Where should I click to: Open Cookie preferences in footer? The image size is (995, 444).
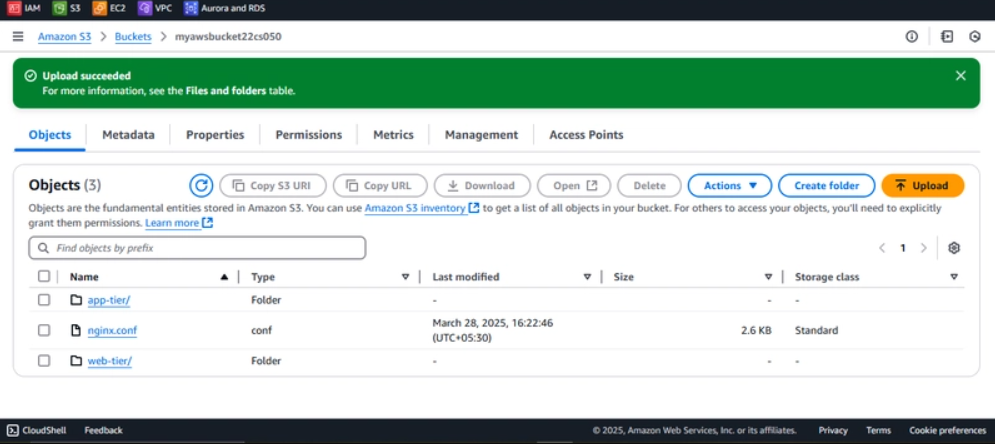(947, 430)
